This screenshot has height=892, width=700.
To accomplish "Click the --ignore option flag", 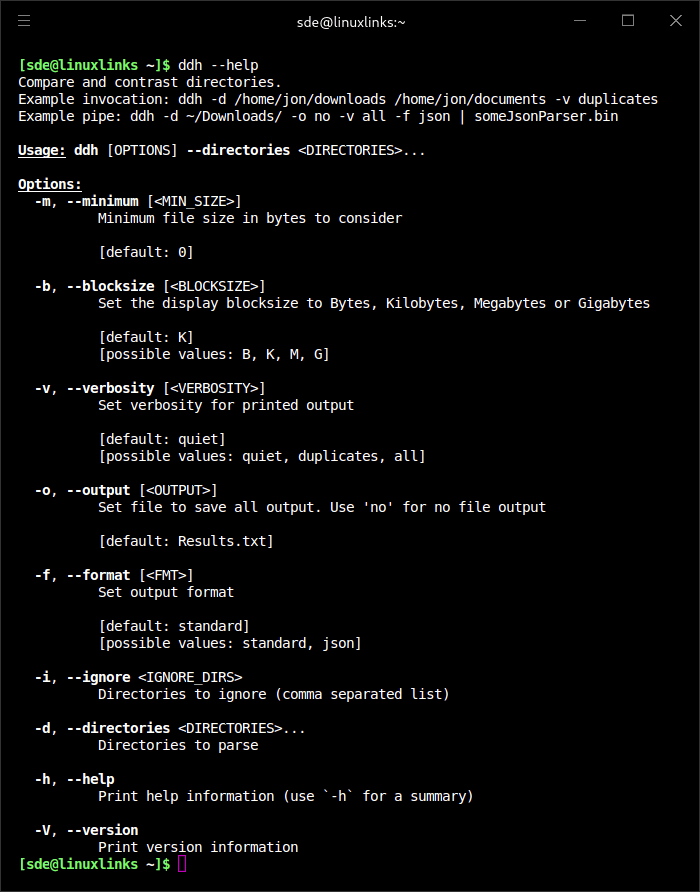I will [98, 678].
